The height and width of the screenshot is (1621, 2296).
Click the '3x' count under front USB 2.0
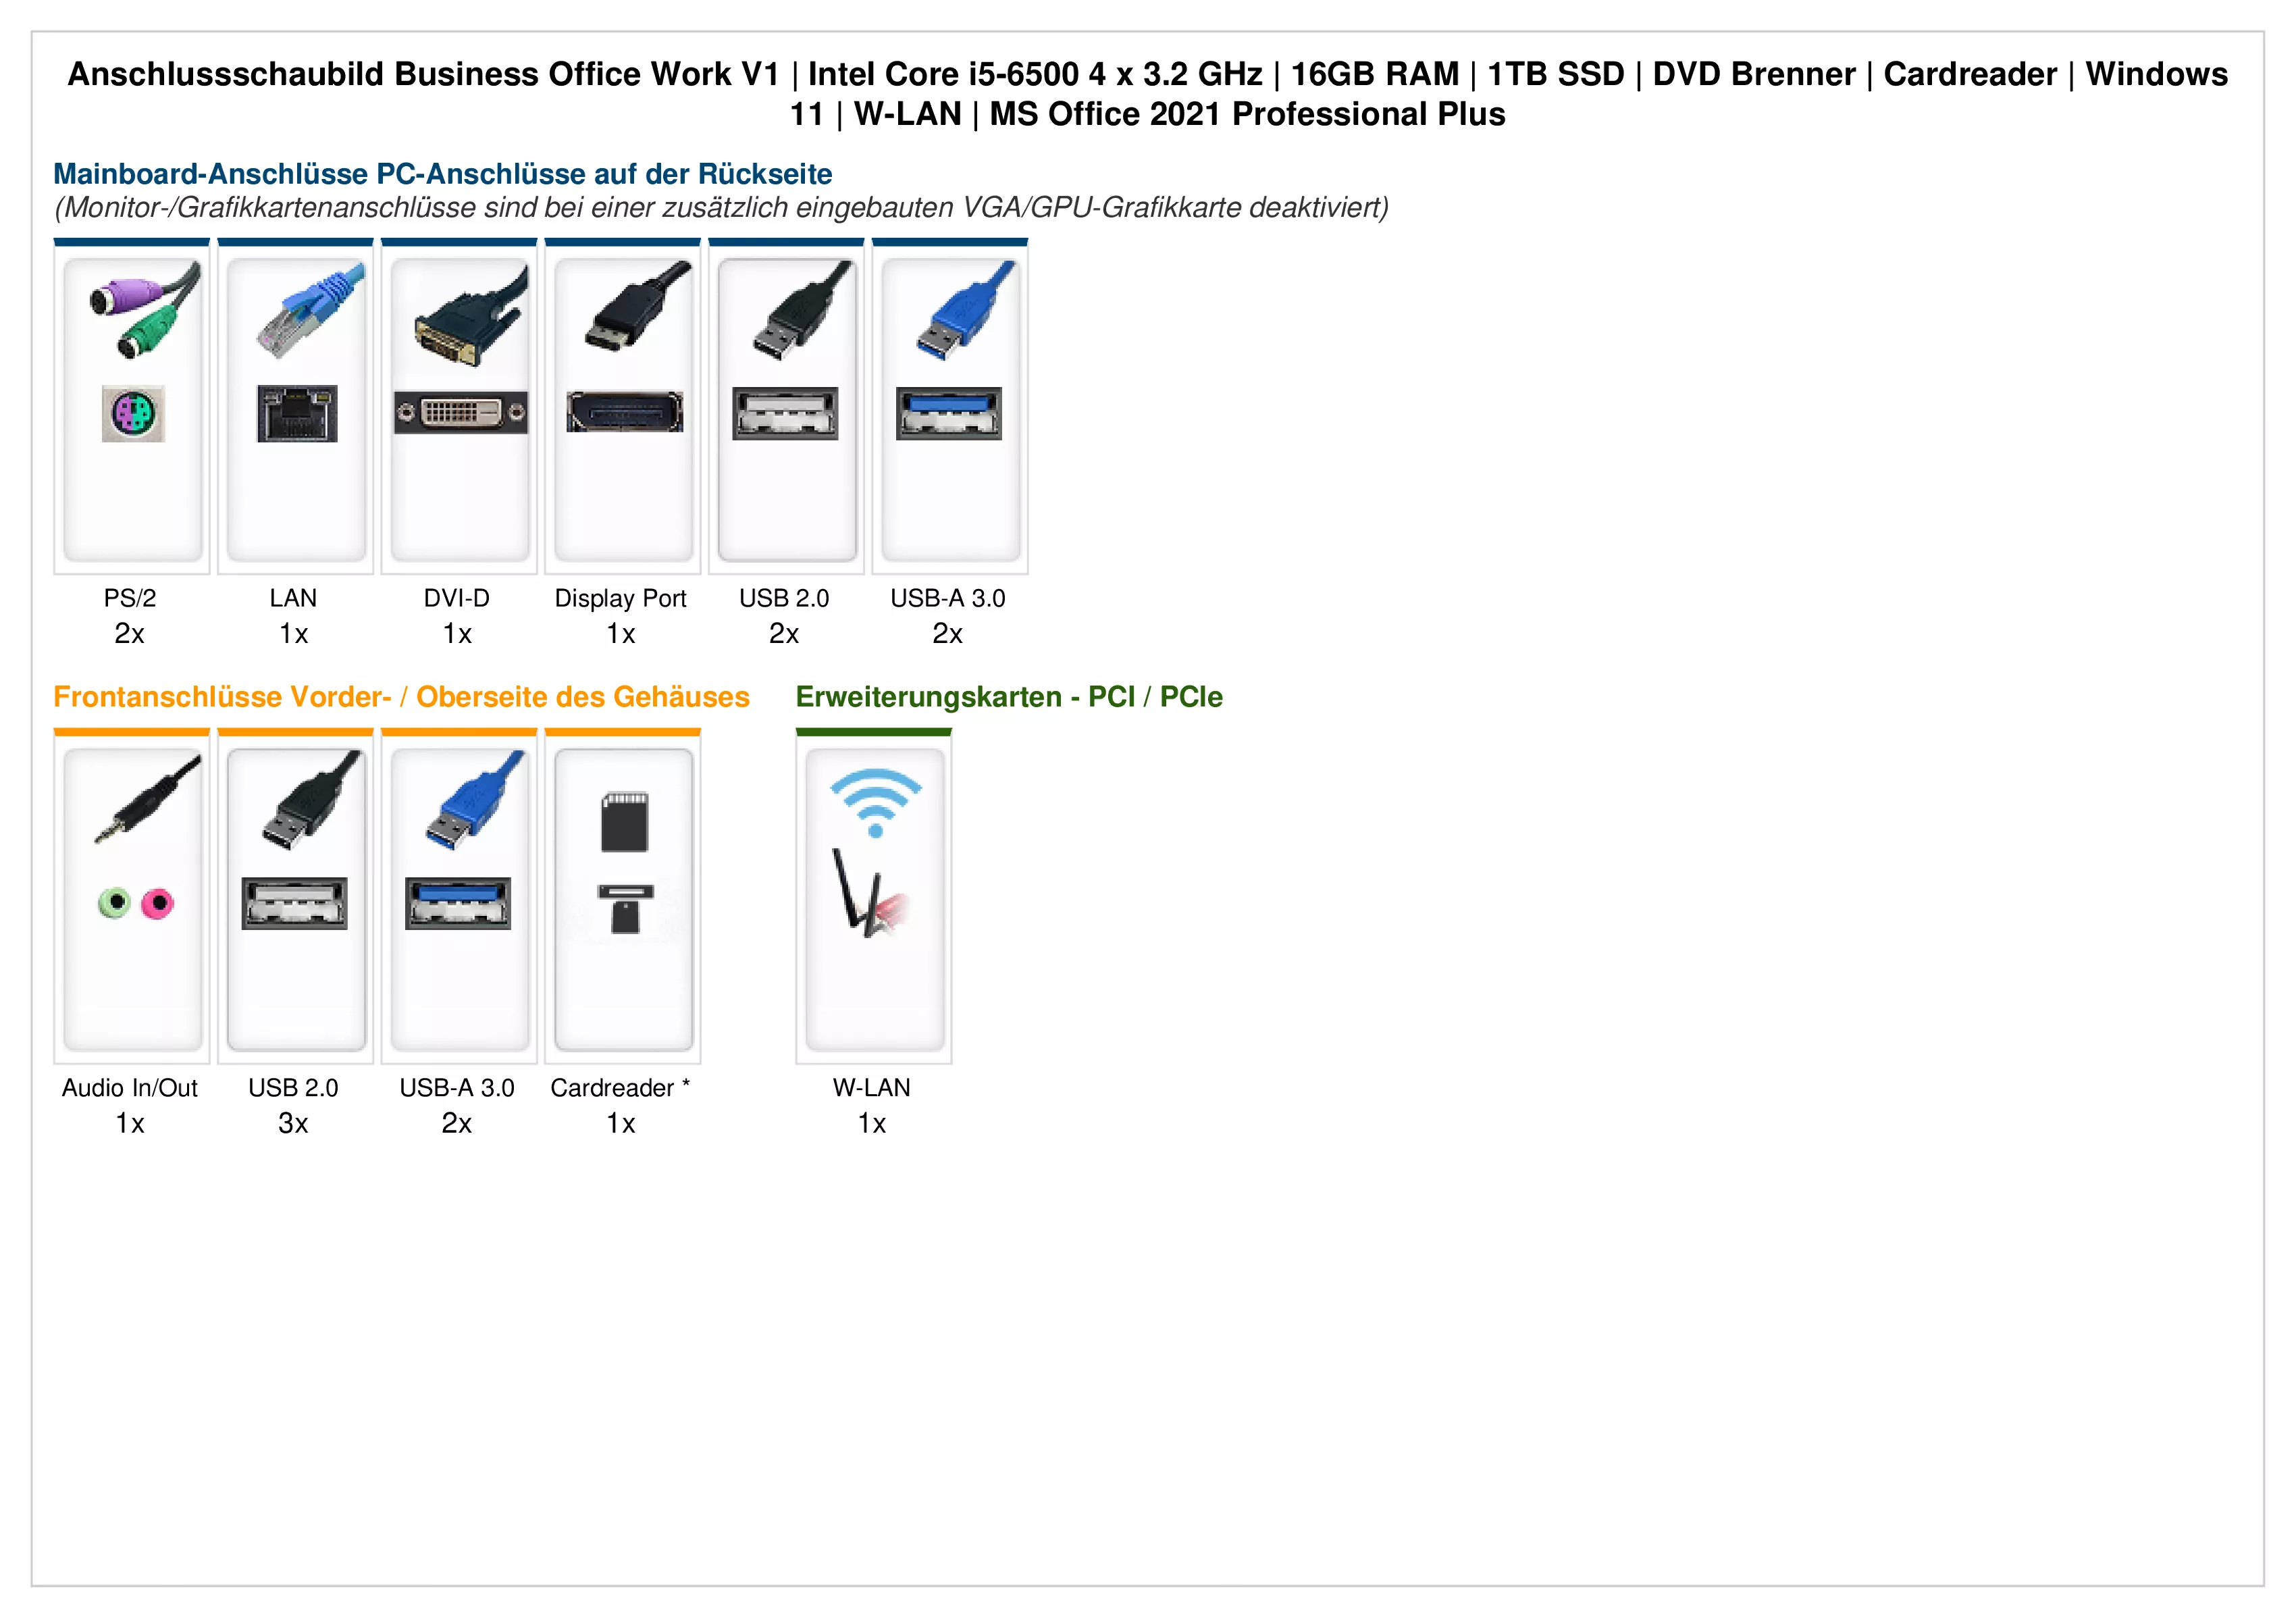coord(293,1124)
